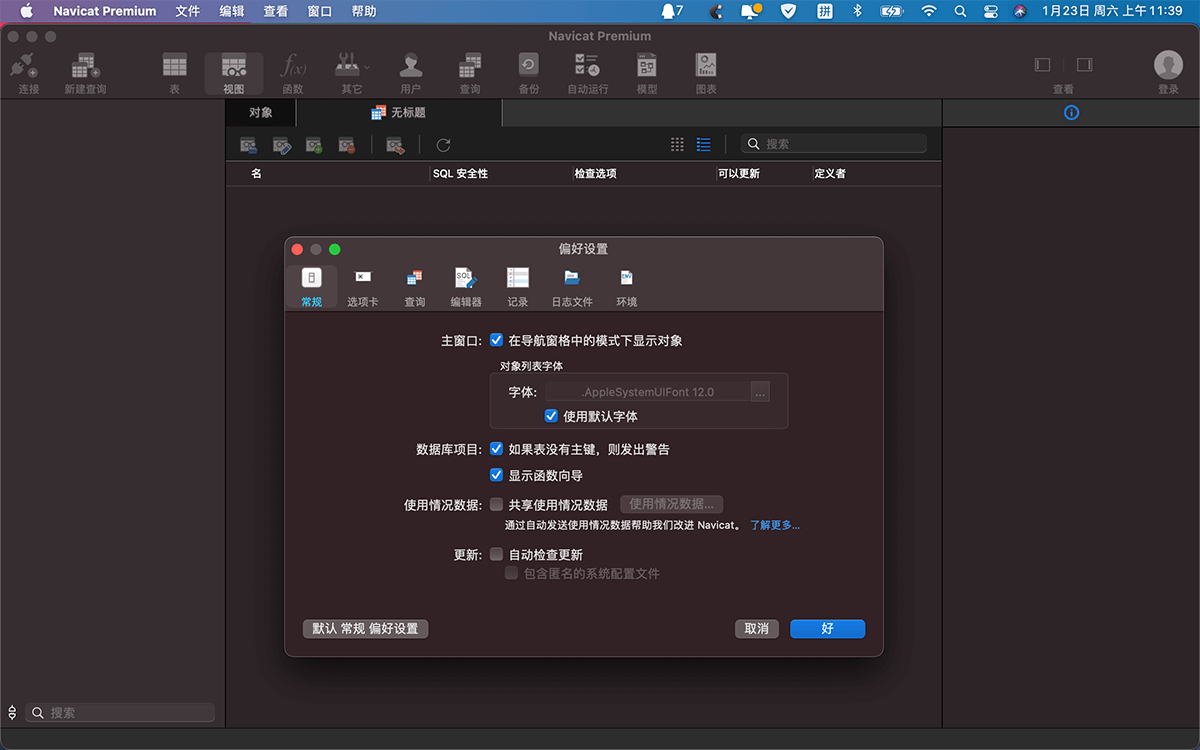Open the 选项卡 tabs preferences pane
This screenshot has width=1200, height=750.
363,286
